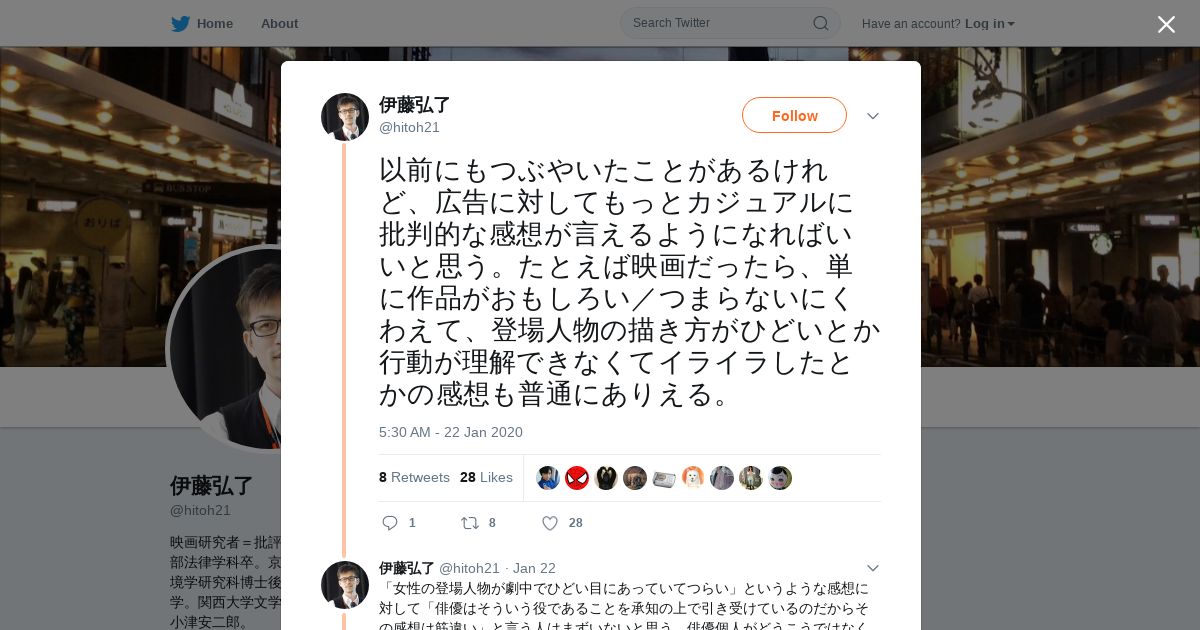The image size is (1200, 630).
Task: Click the search magnifier icon
Action: [x=820, y=23]
